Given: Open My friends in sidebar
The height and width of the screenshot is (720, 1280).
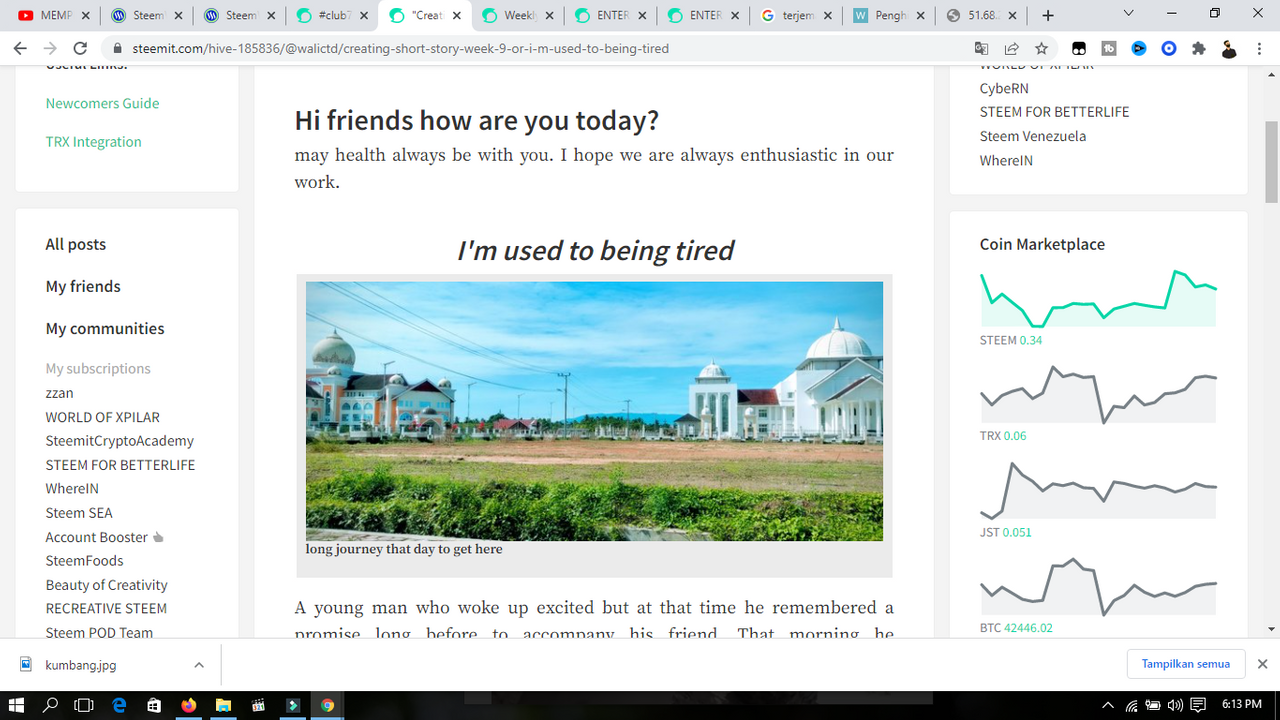Looking at the screenshot, I should coord(83,286).
